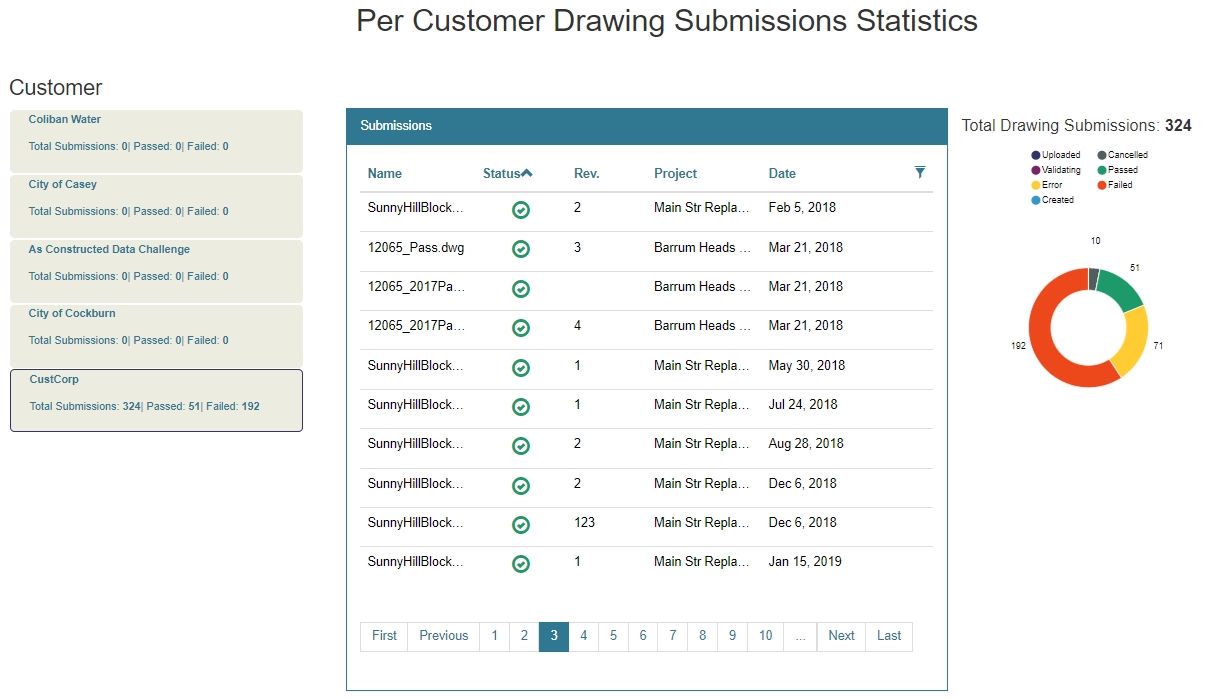Click passed status icon for 12065_Pass.dwg
The height and width of the screenshot is (699, 1210).
[x=520, y=249]
